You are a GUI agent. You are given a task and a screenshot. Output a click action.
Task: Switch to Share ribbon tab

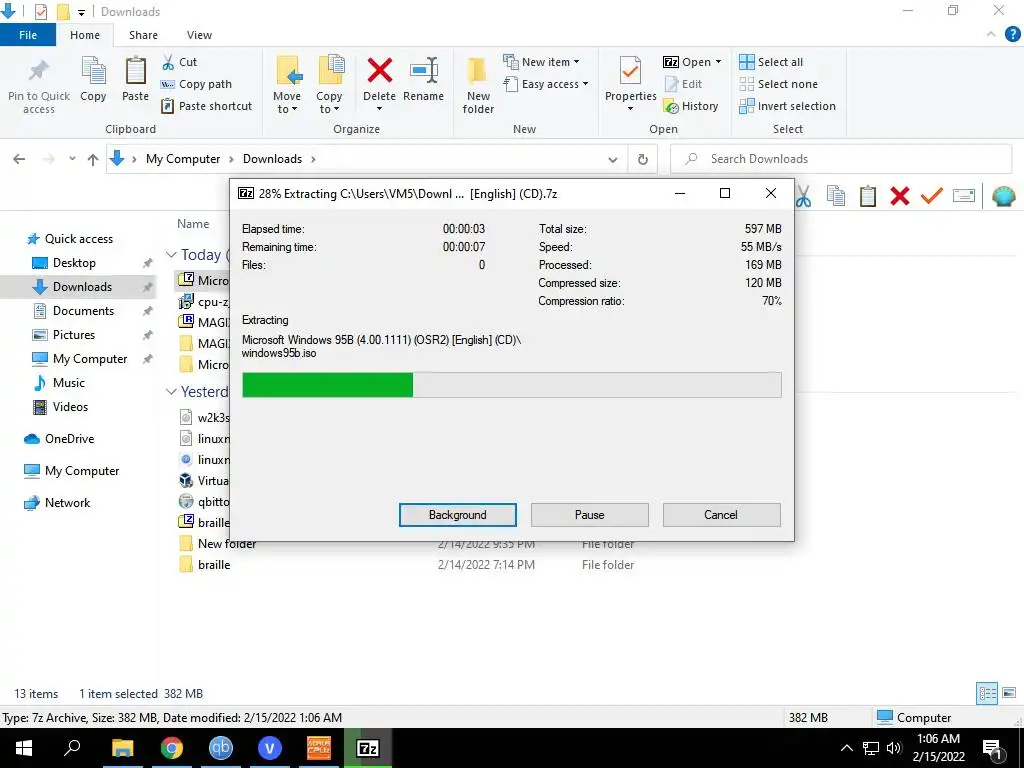coord(143,35)
